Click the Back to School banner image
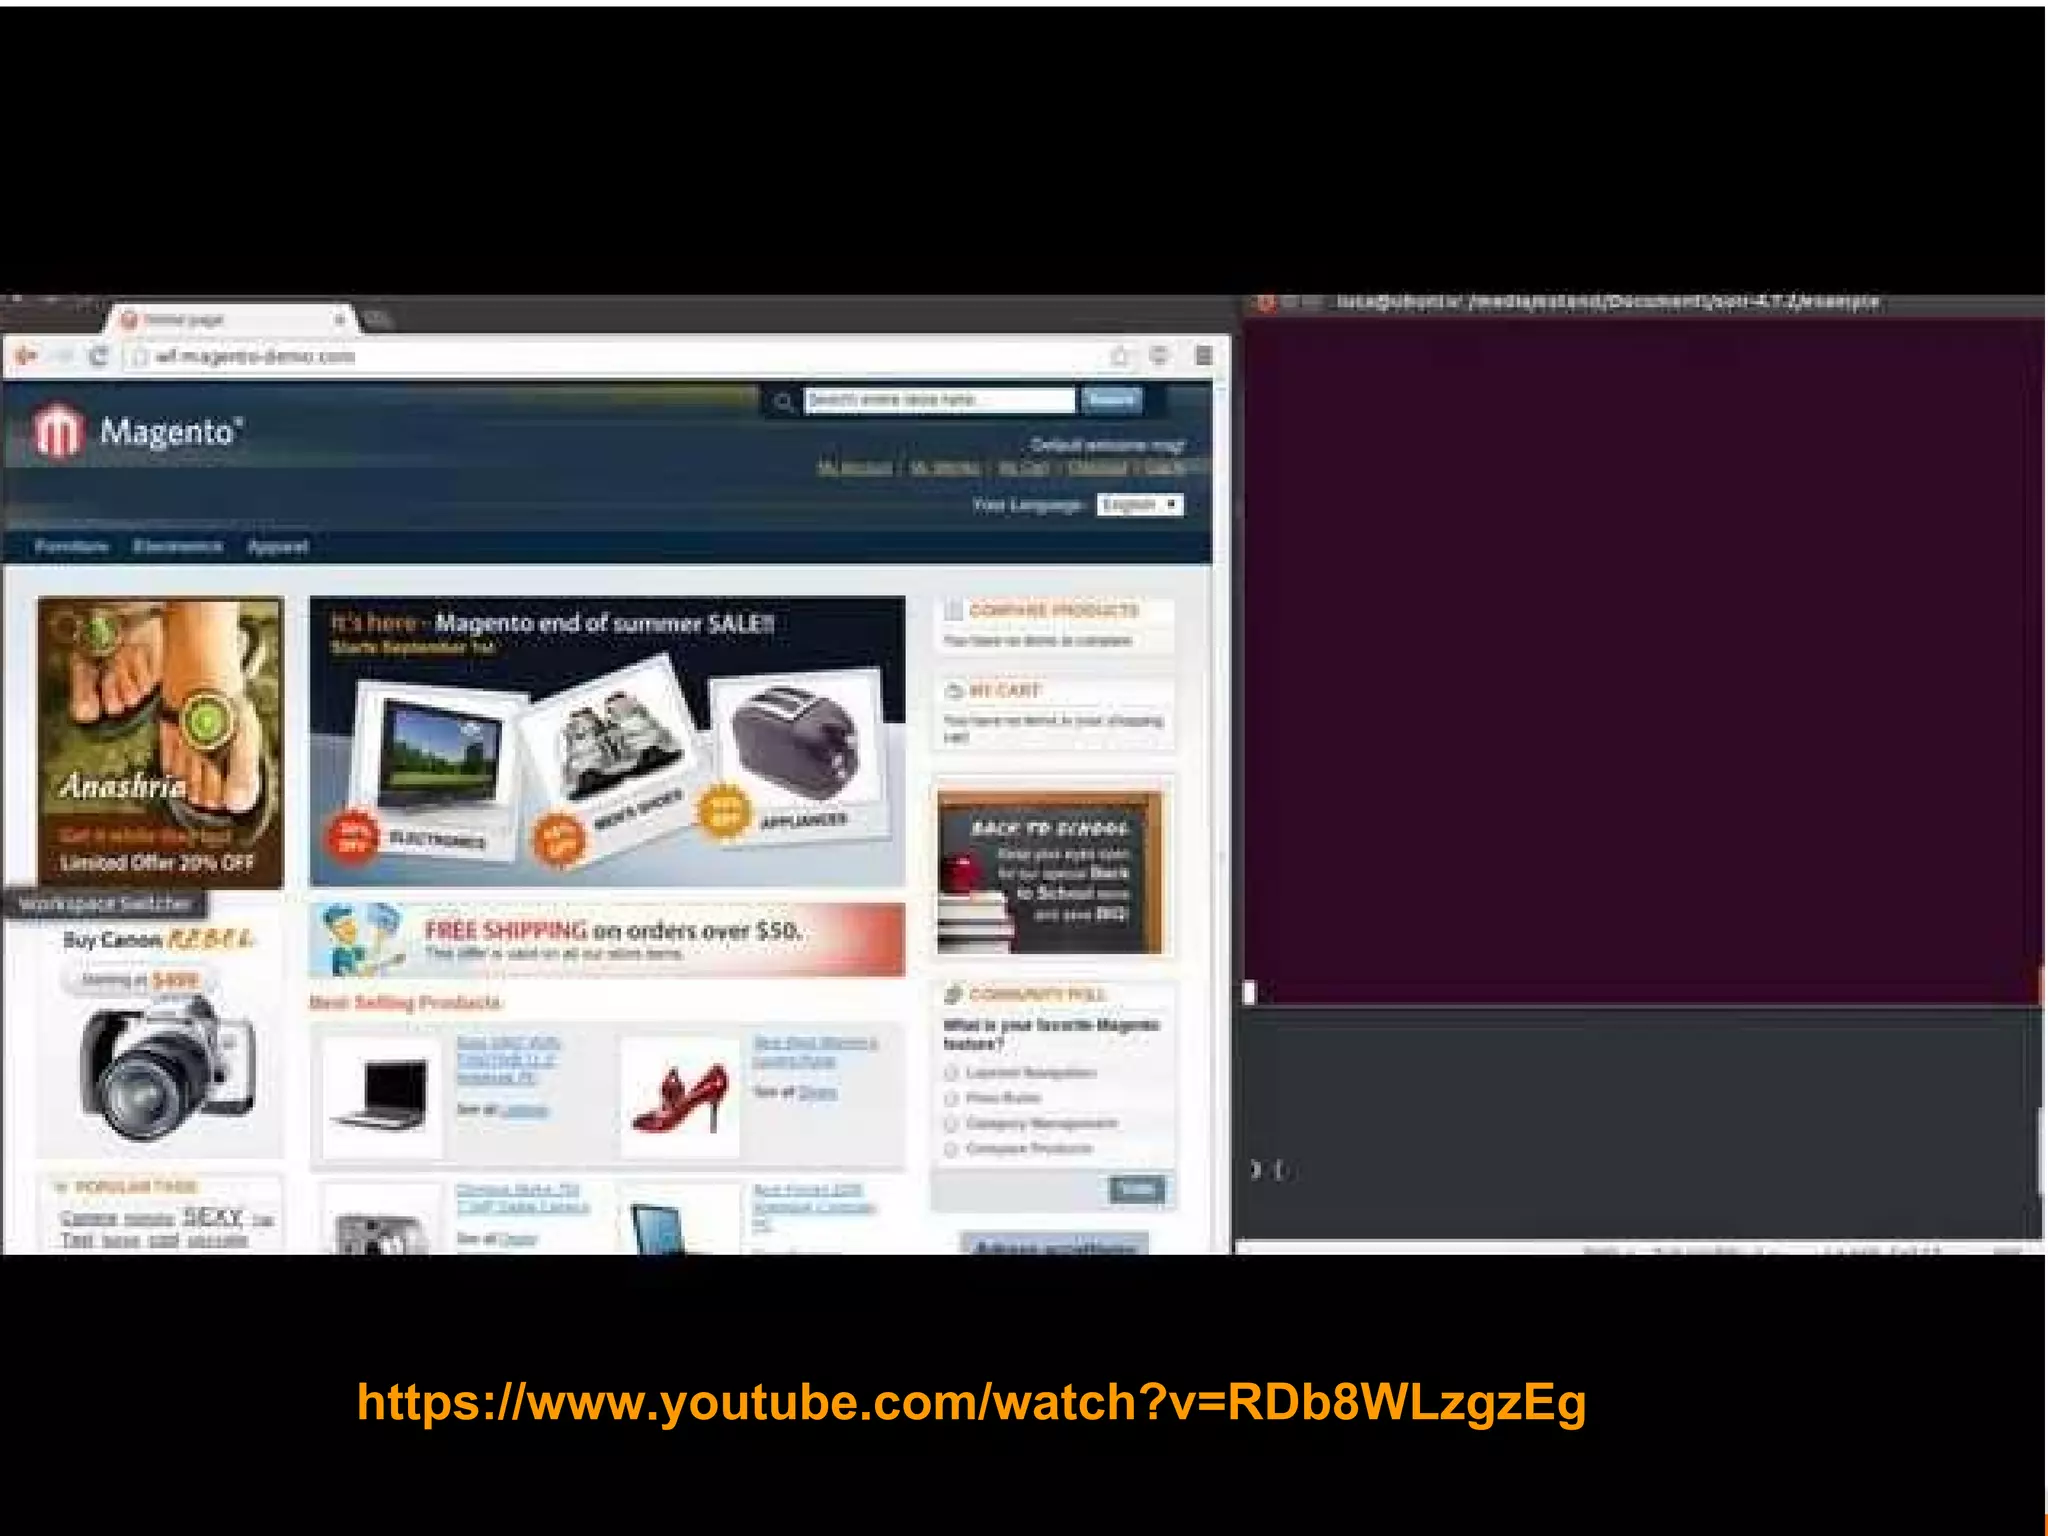 1050,872
